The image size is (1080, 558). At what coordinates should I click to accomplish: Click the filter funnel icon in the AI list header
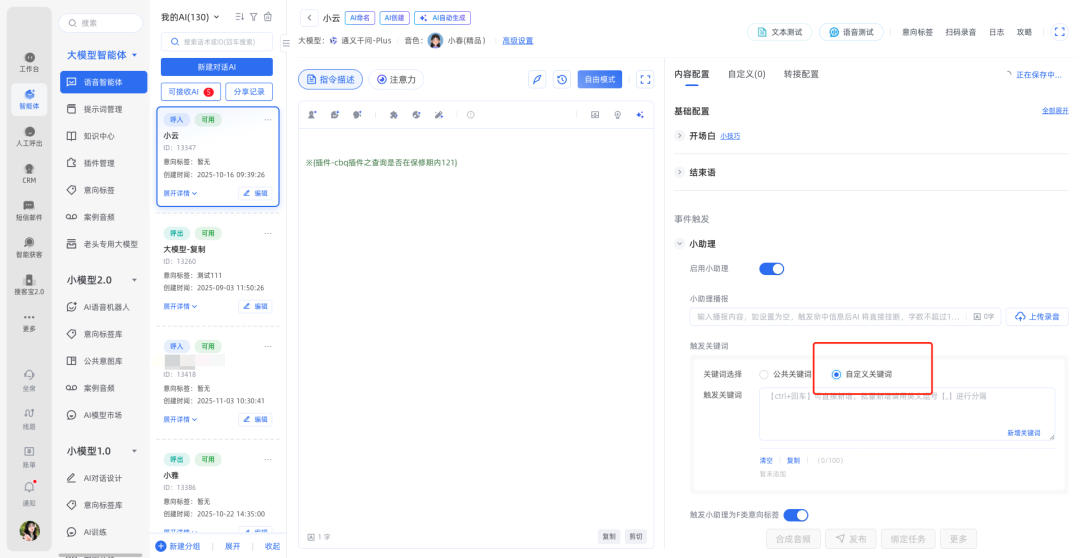[x=253, y=17]
